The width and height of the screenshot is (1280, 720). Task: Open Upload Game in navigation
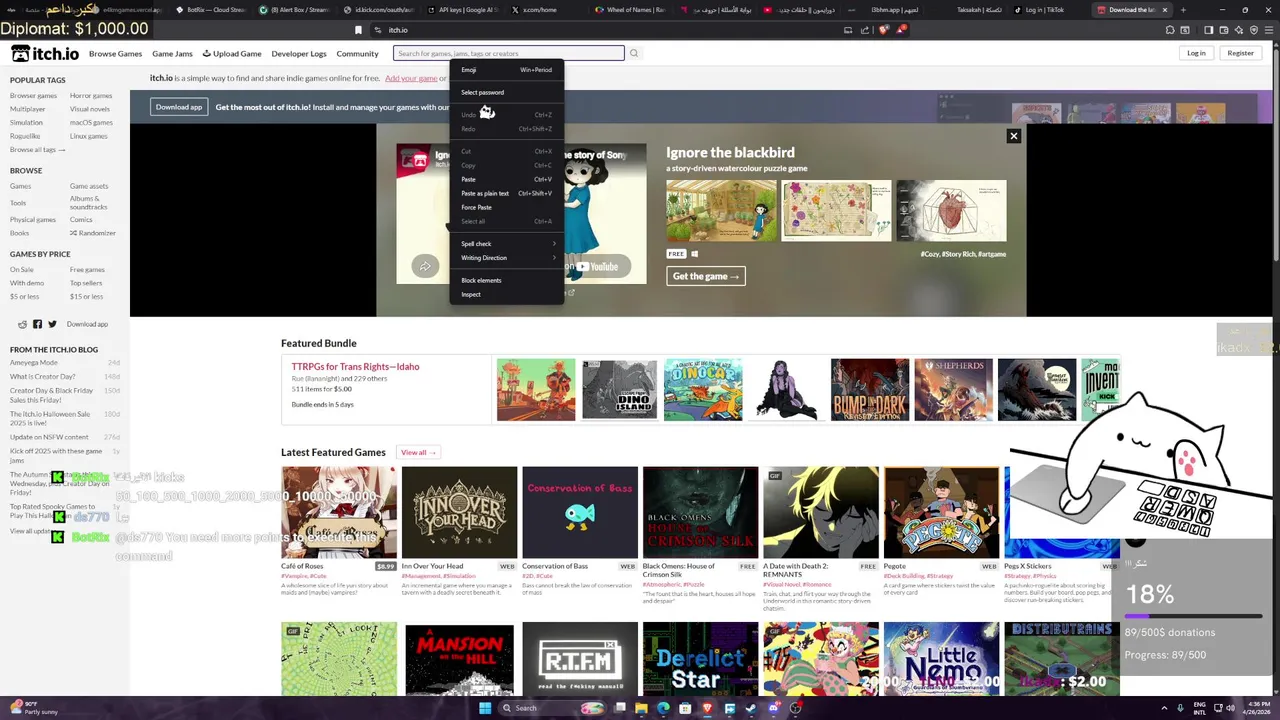232,53
